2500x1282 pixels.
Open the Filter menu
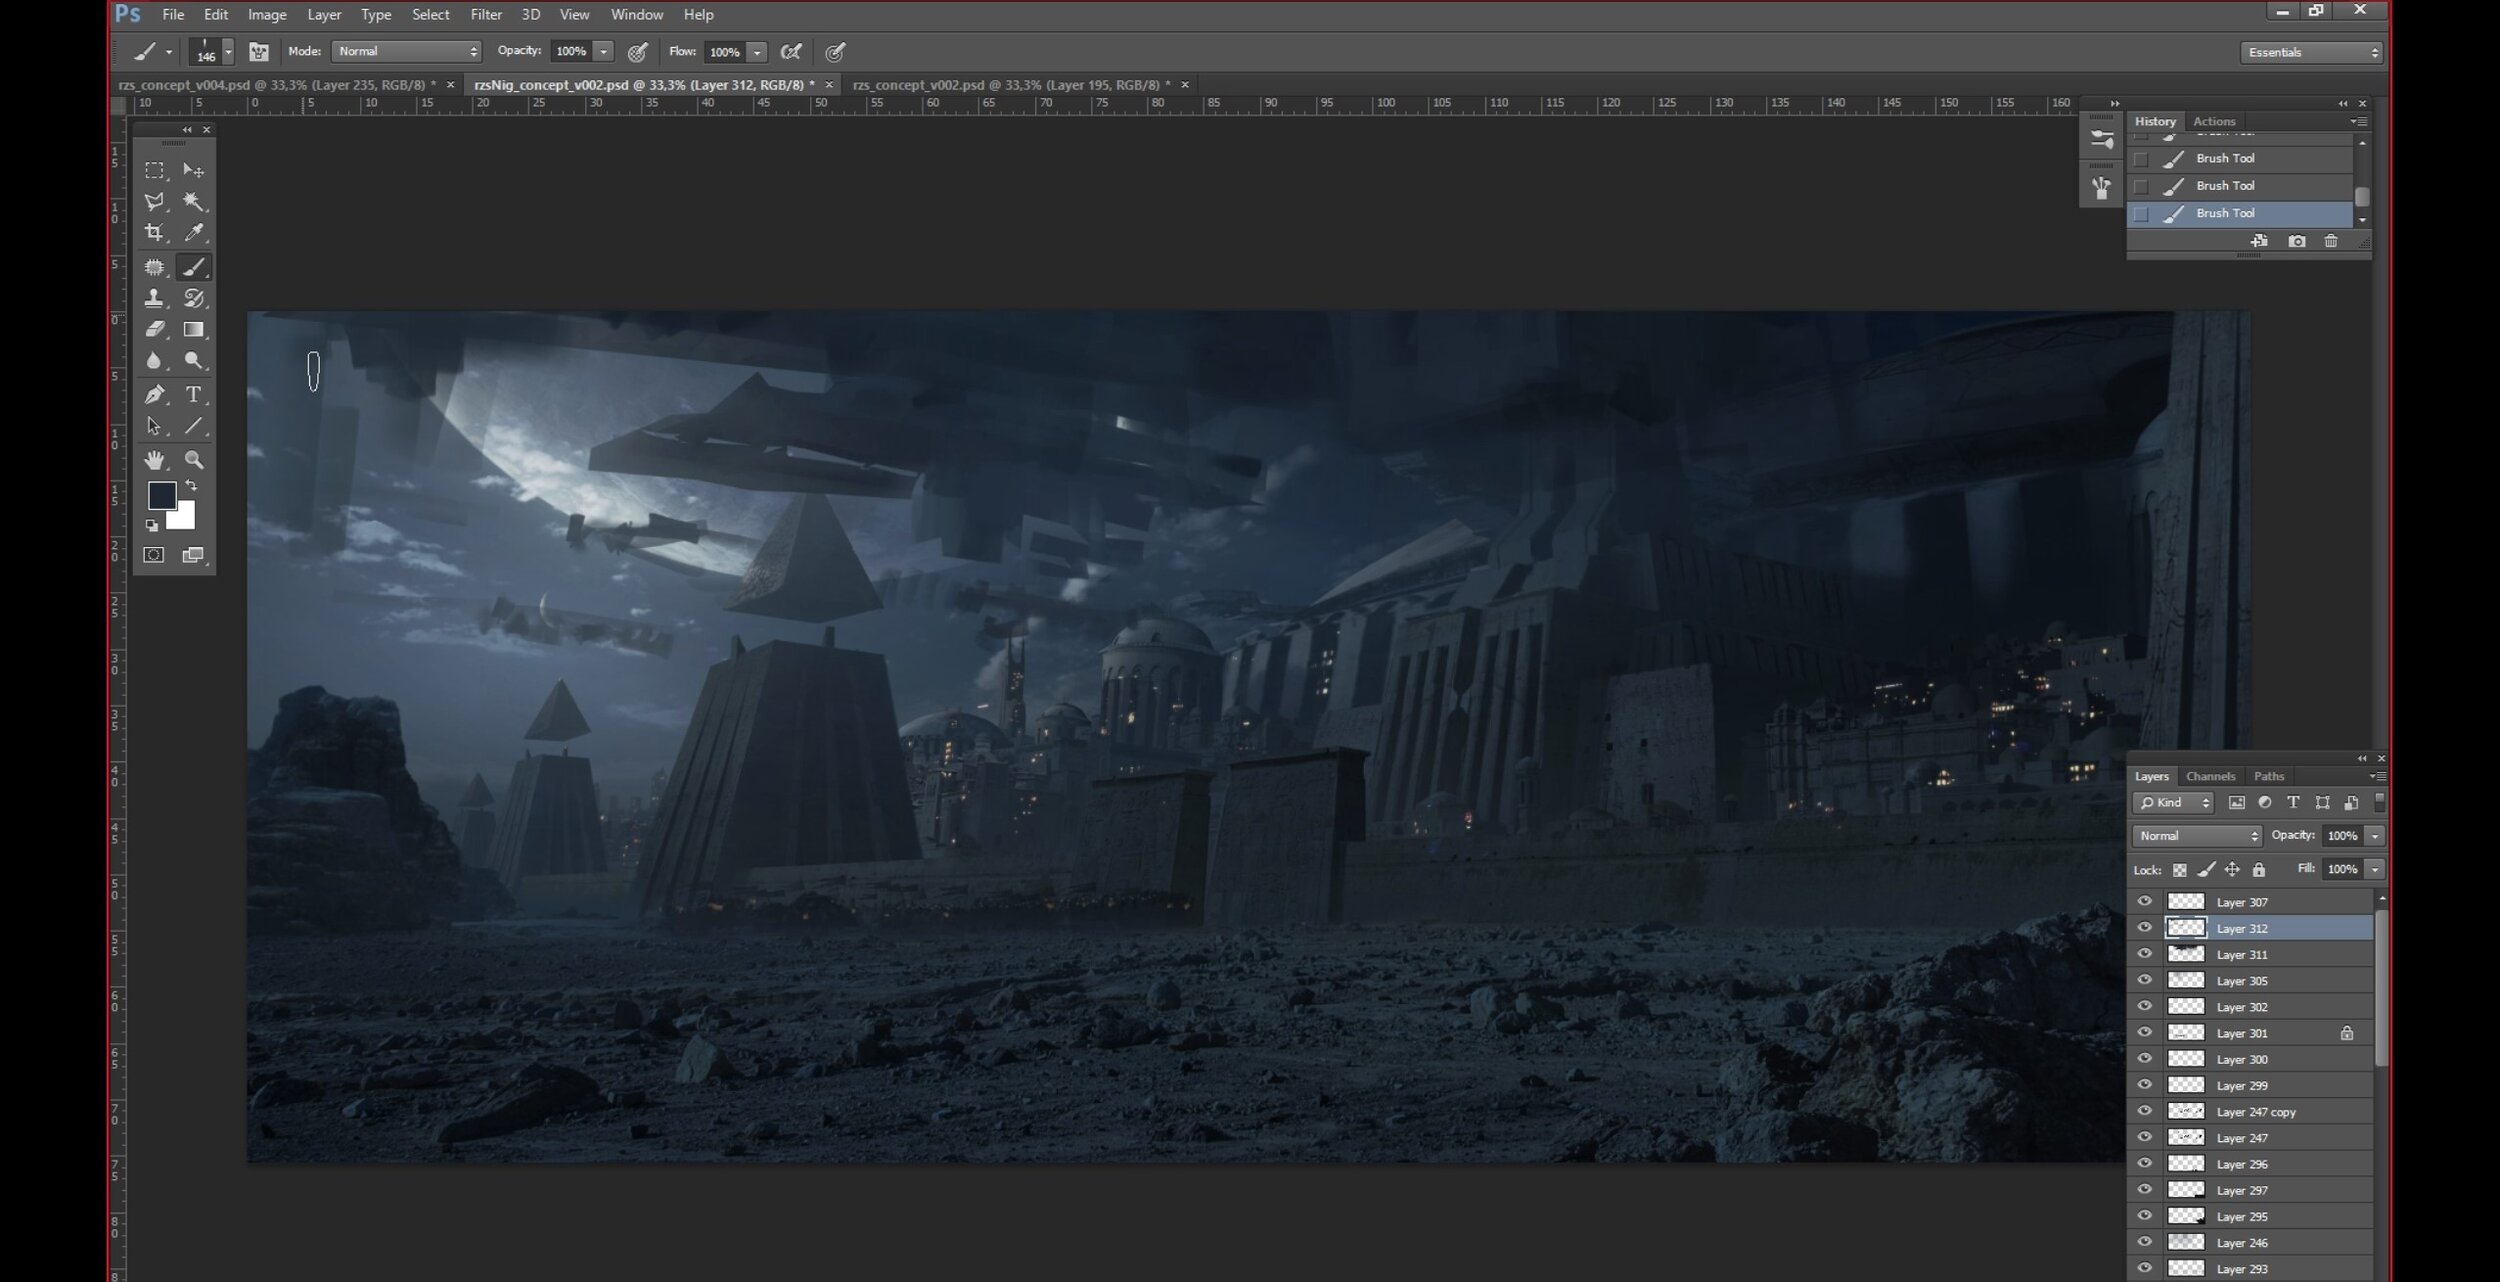(486, 14)
